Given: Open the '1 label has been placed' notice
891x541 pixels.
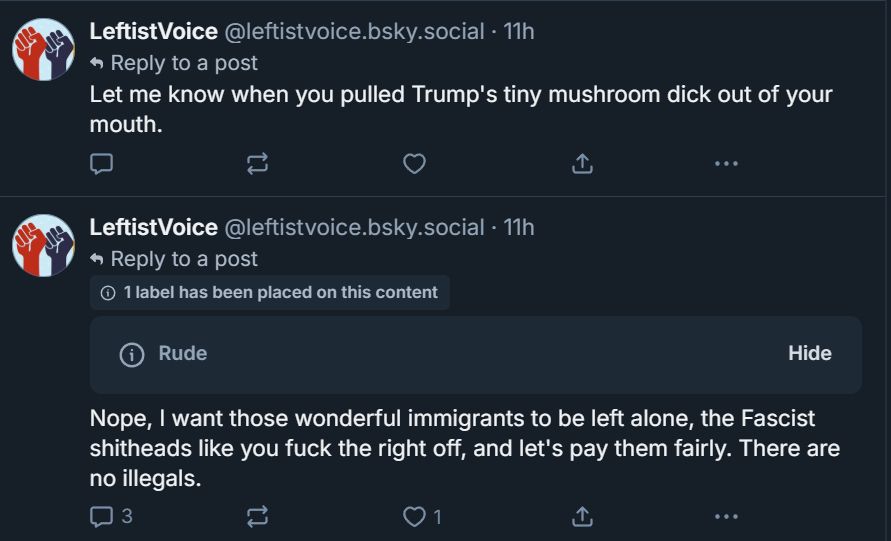Looking at the screenshot, I should point(270,293).
